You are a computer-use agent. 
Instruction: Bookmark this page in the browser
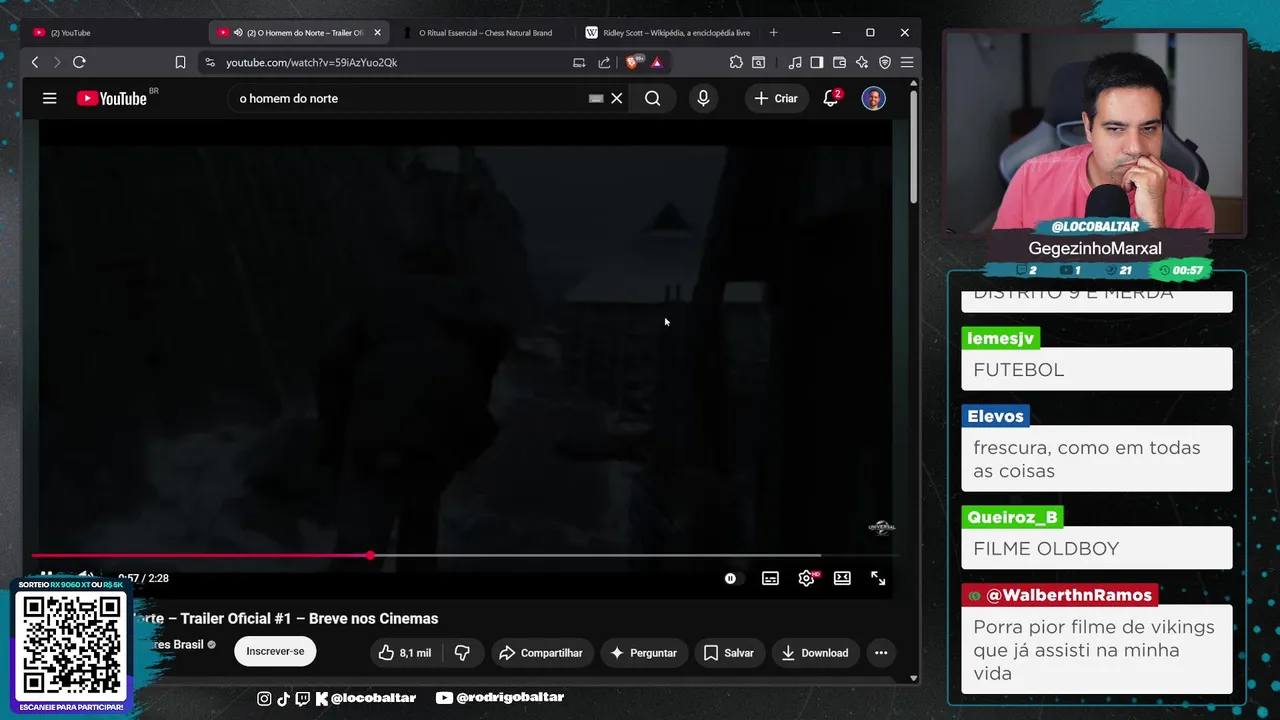180,62
